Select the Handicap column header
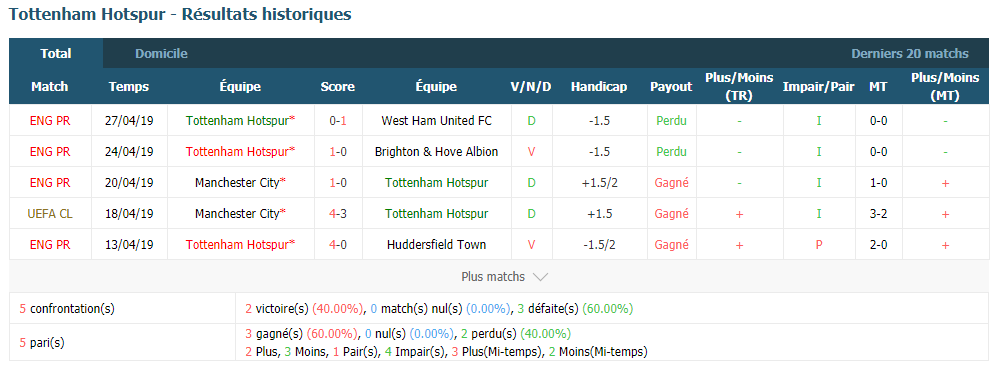 [598, 86]
